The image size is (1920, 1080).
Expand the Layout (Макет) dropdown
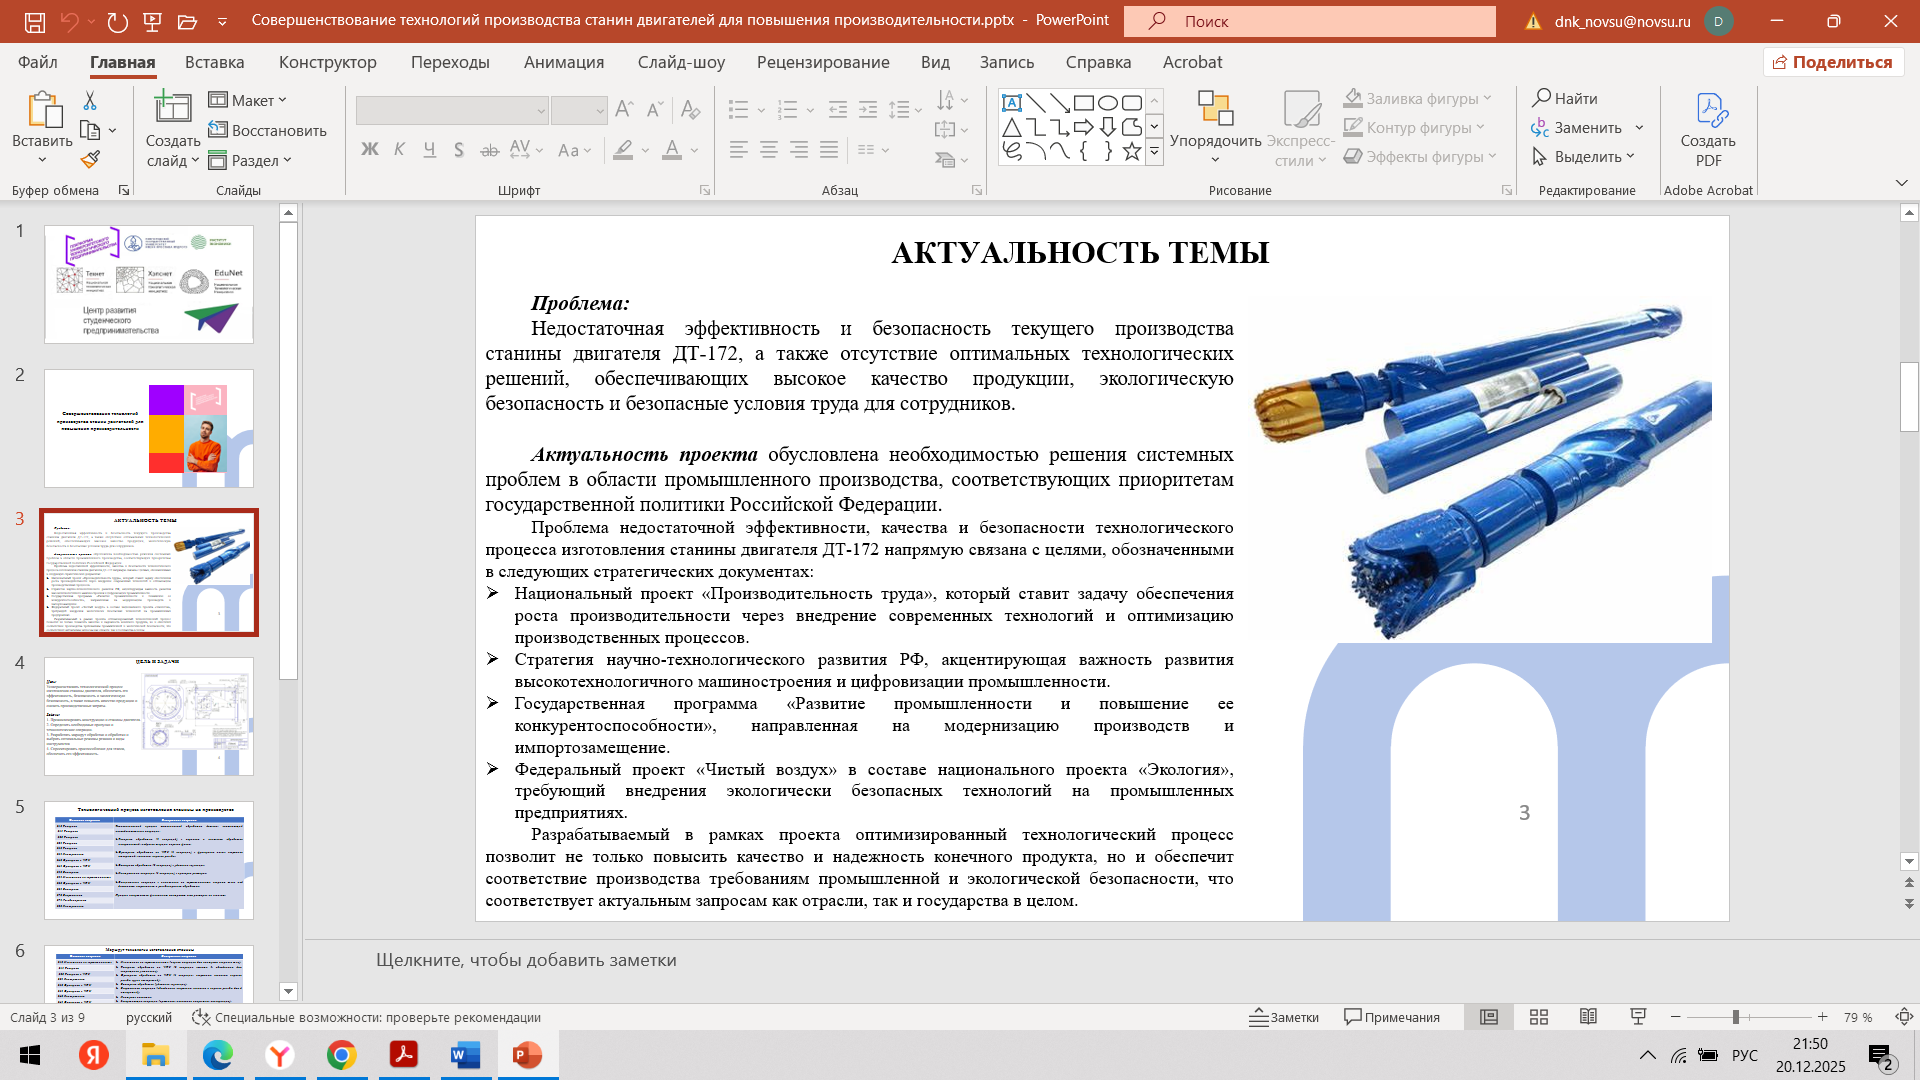point(248,100)
